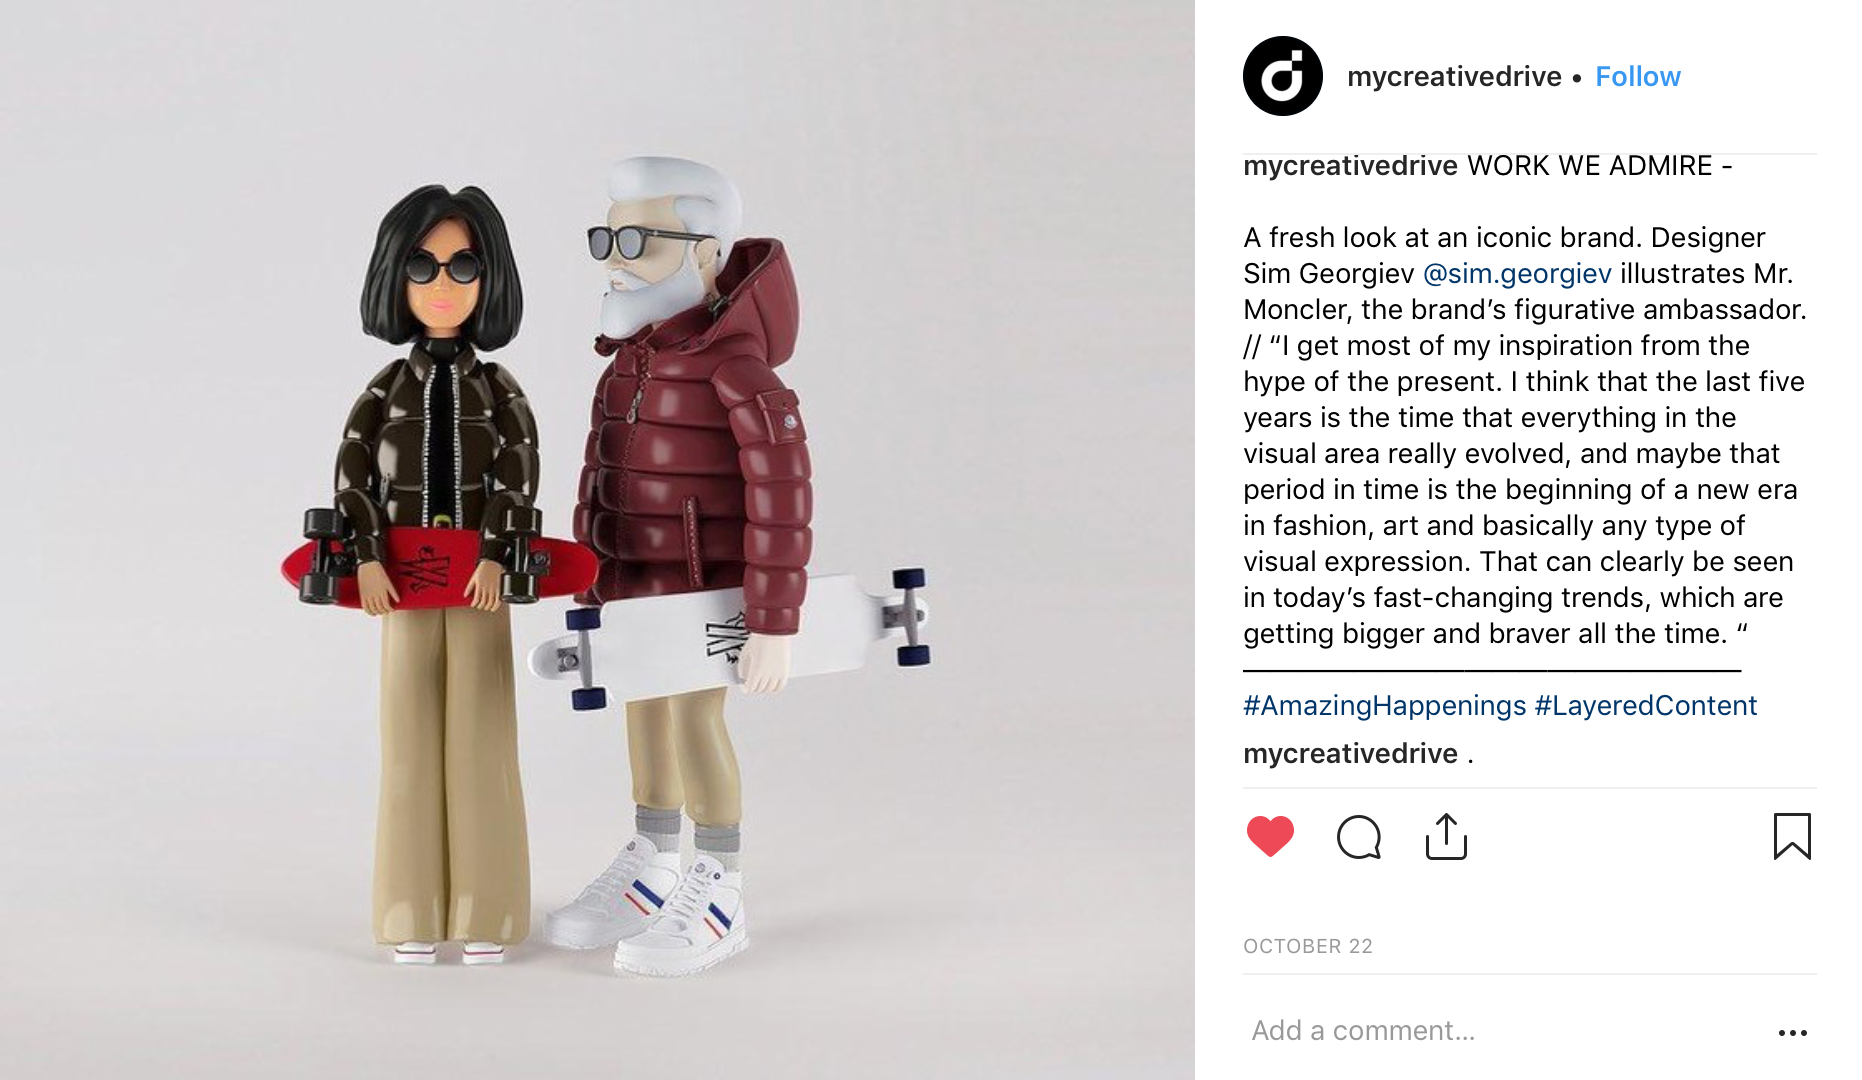
Task: Open the @sim.georgiev mention
Action: (1517, 274)
